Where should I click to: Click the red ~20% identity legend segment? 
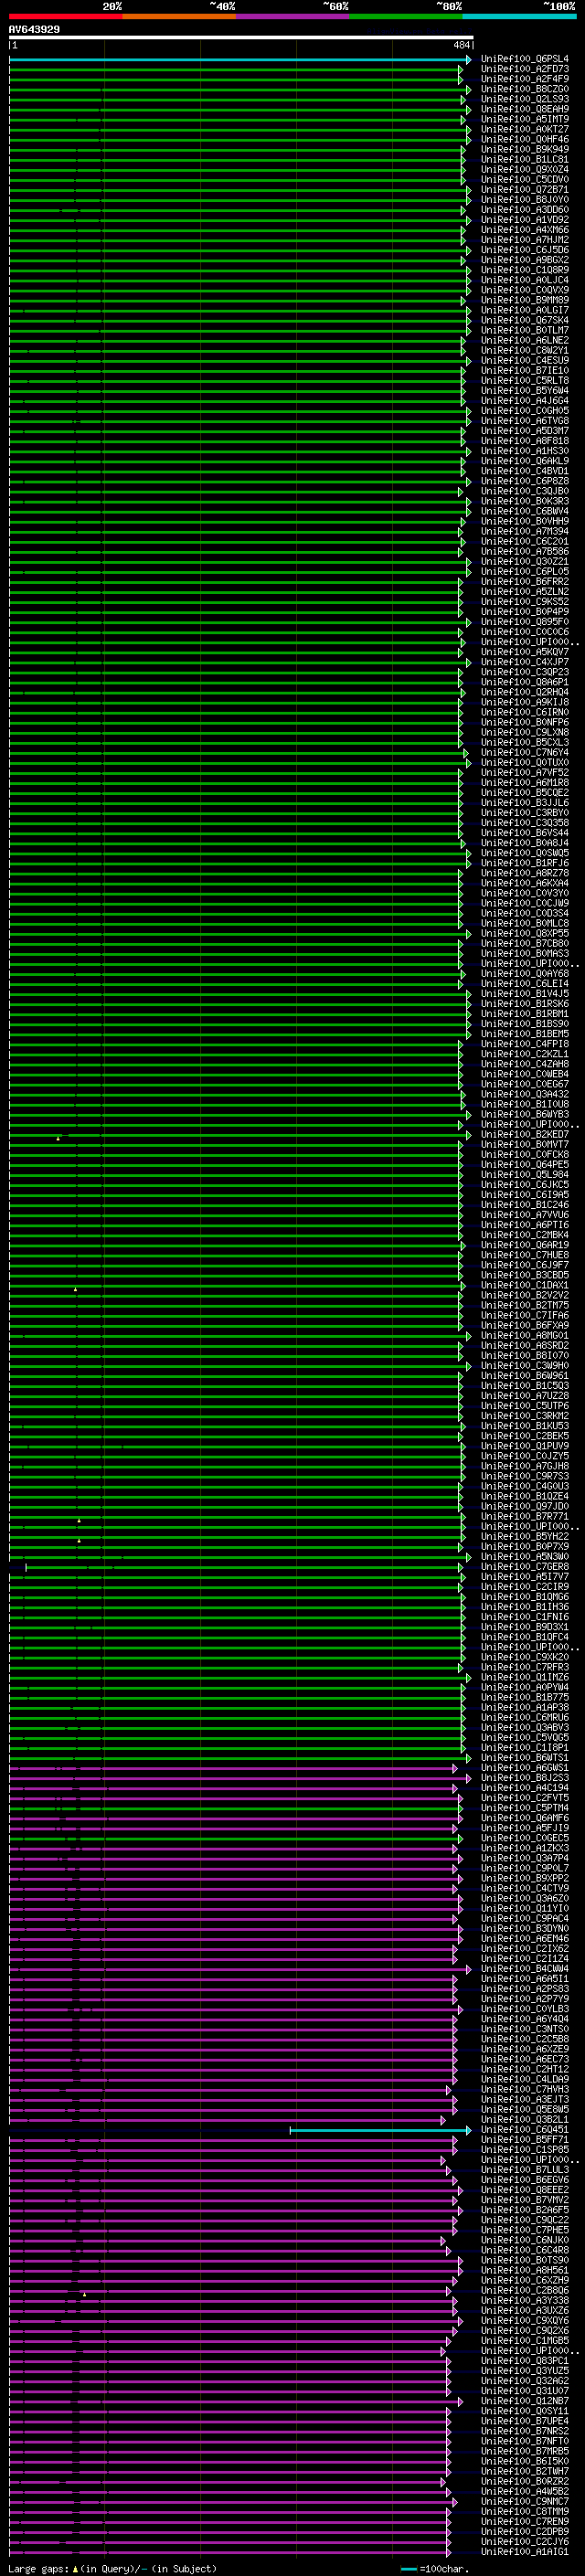coord(65,16)
